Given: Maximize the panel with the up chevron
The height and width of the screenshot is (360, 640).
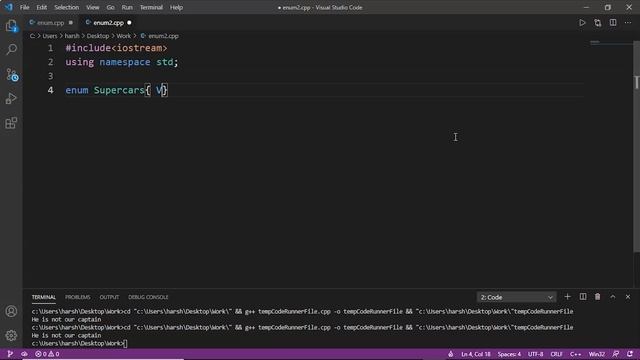Looking at the screenshot, I should tap(613, 297).
